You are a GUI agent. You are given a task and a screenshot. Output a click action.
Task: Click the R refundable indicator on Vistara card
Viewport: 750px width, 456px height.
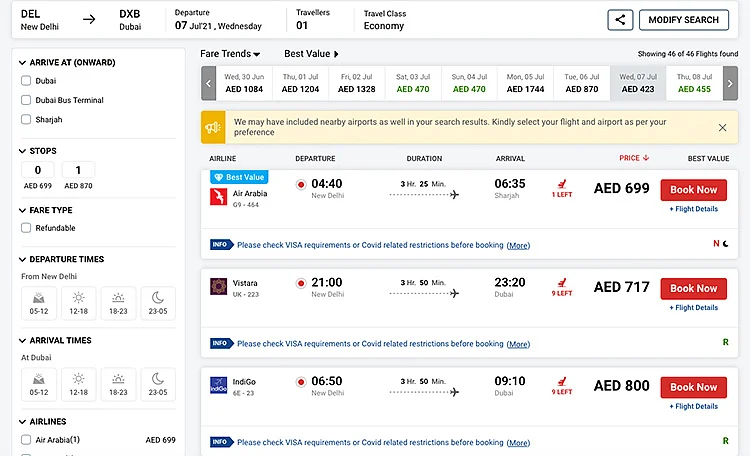tap(726, 342)
